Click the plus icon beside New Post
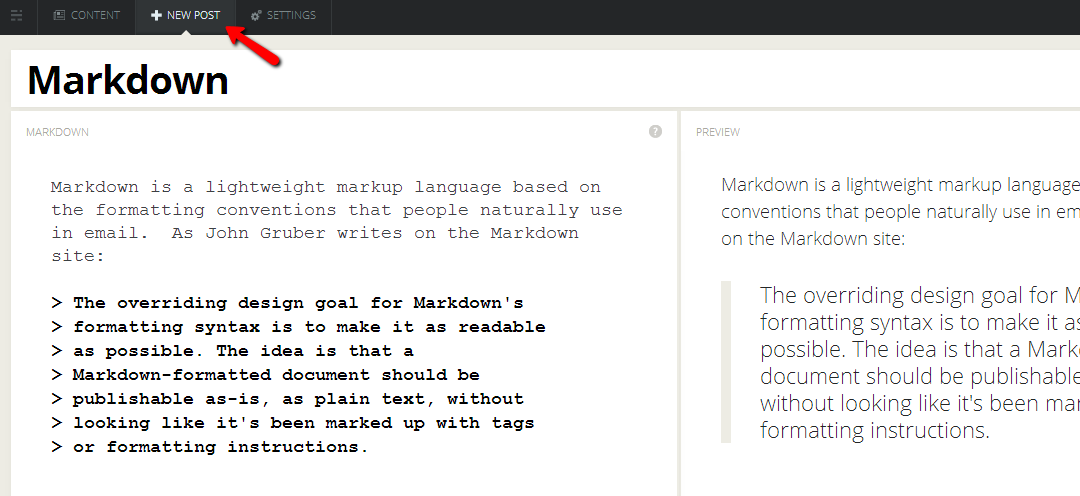The height and width of the screenshot is (496, 1080). [x=156, y=16]
